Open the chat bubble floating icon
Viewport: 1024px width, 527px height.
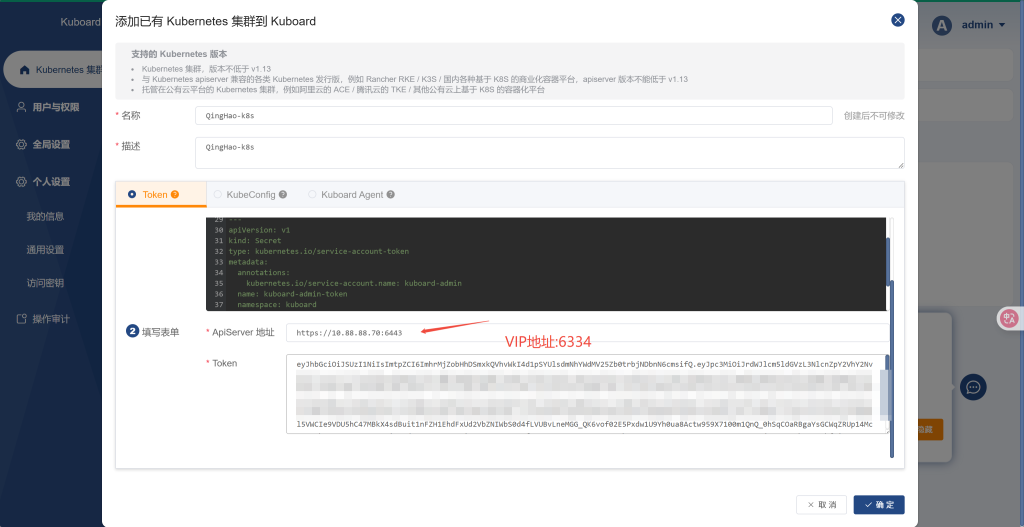click(973, 387)
